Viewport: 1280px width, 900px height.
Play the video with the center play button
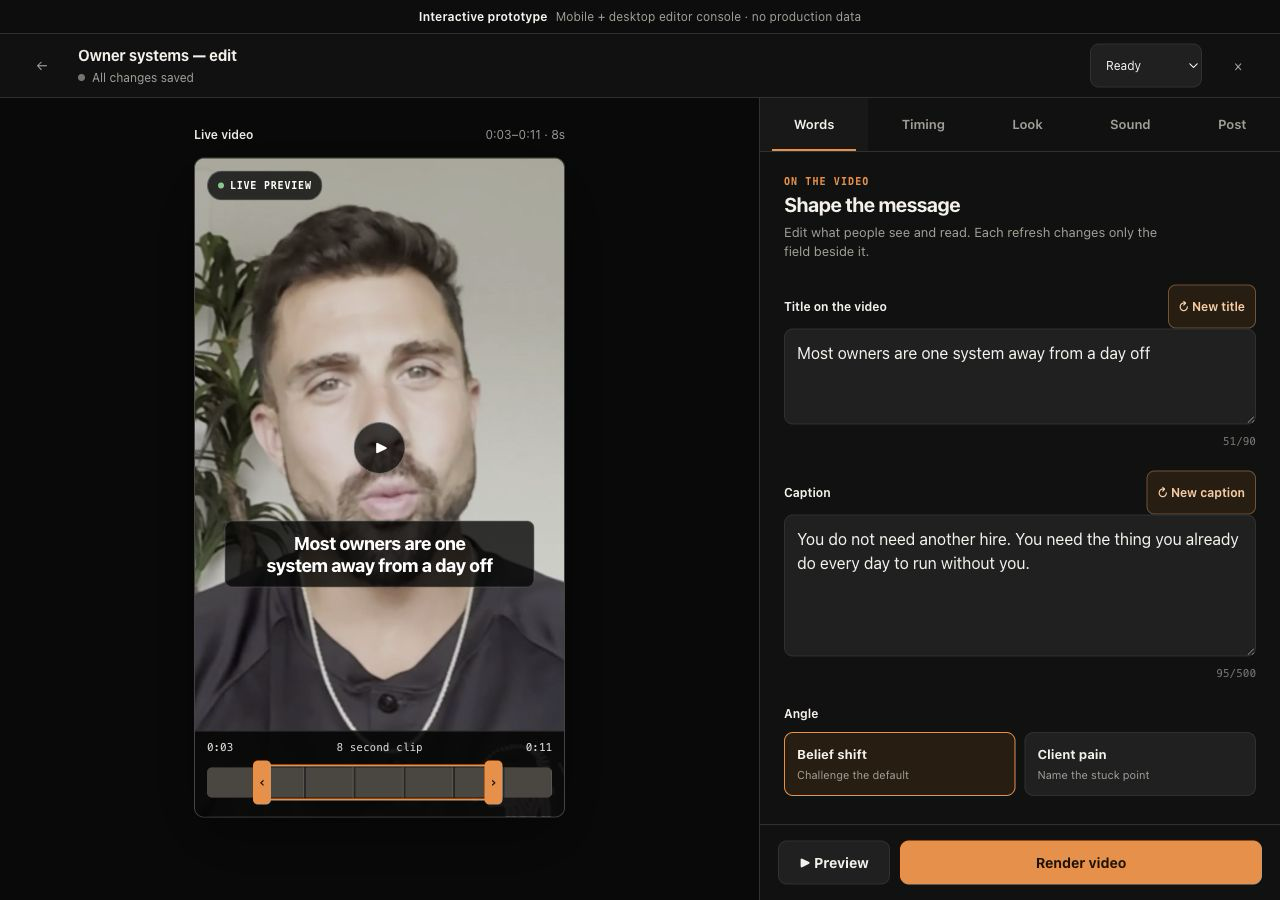pos(379,448)
